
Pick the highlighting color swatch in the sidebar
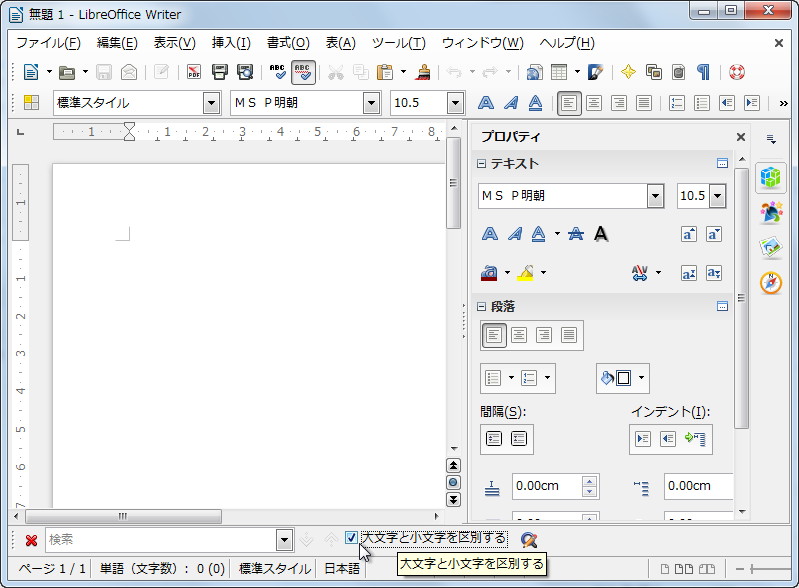(525, 274)
